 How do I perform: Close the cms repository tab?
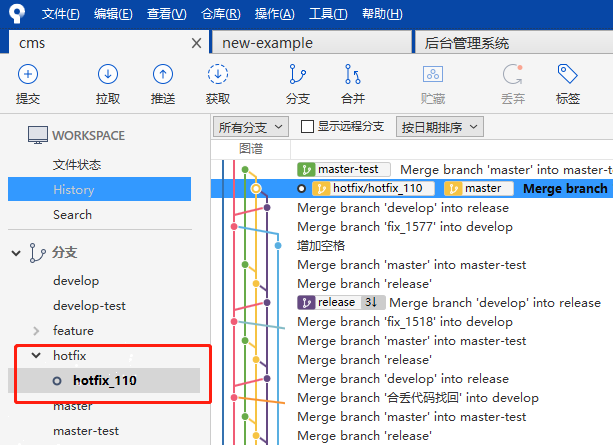196,43
